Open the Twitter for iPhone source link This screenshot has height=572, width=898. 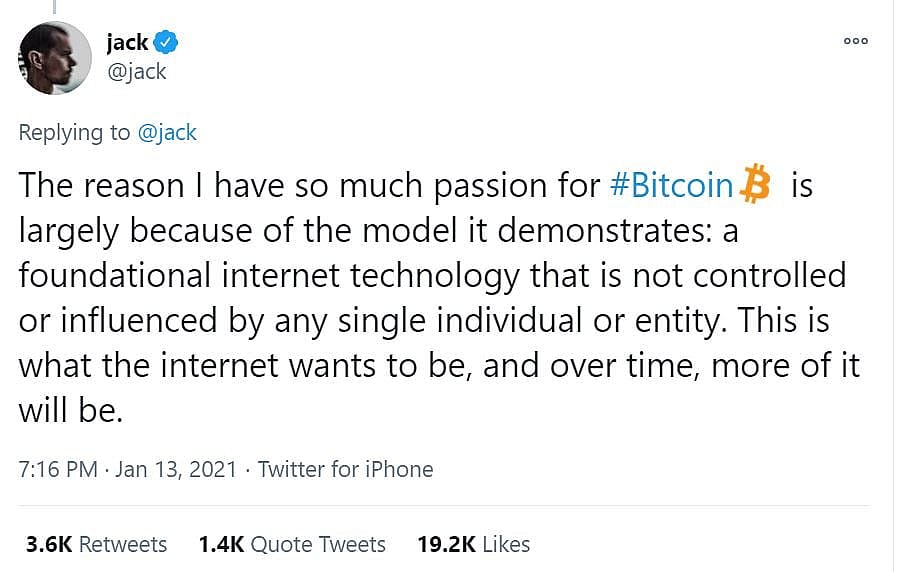(345, 469)
